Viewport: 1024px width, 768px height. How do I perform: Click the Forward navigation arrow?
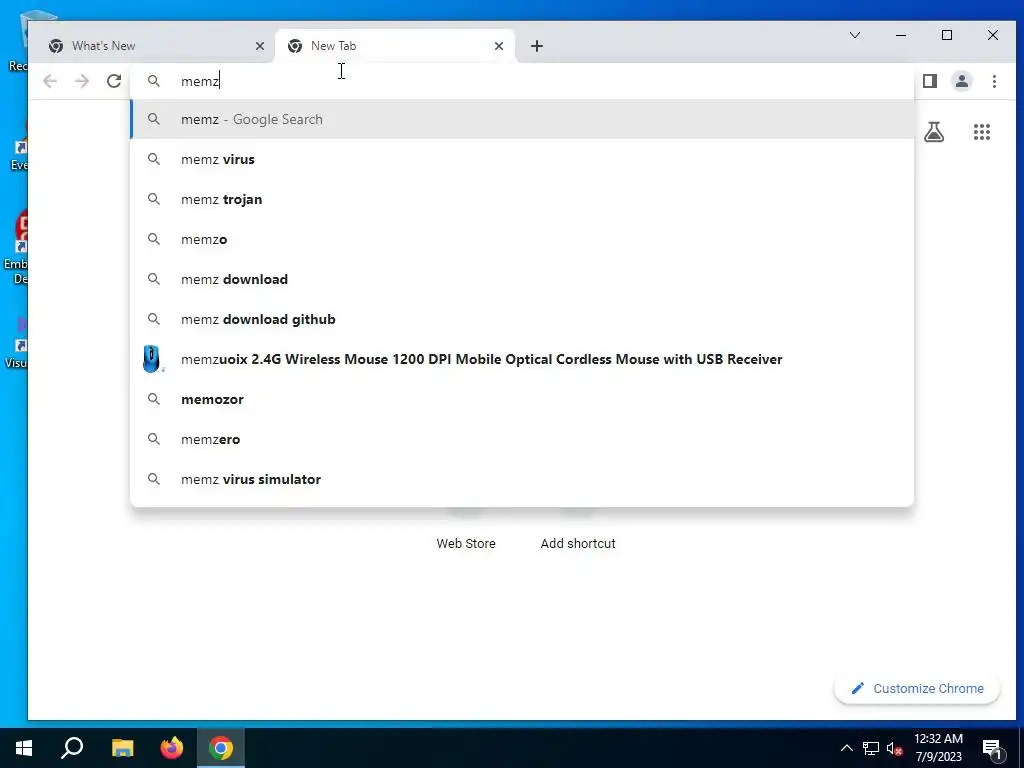tap(82, 81)
